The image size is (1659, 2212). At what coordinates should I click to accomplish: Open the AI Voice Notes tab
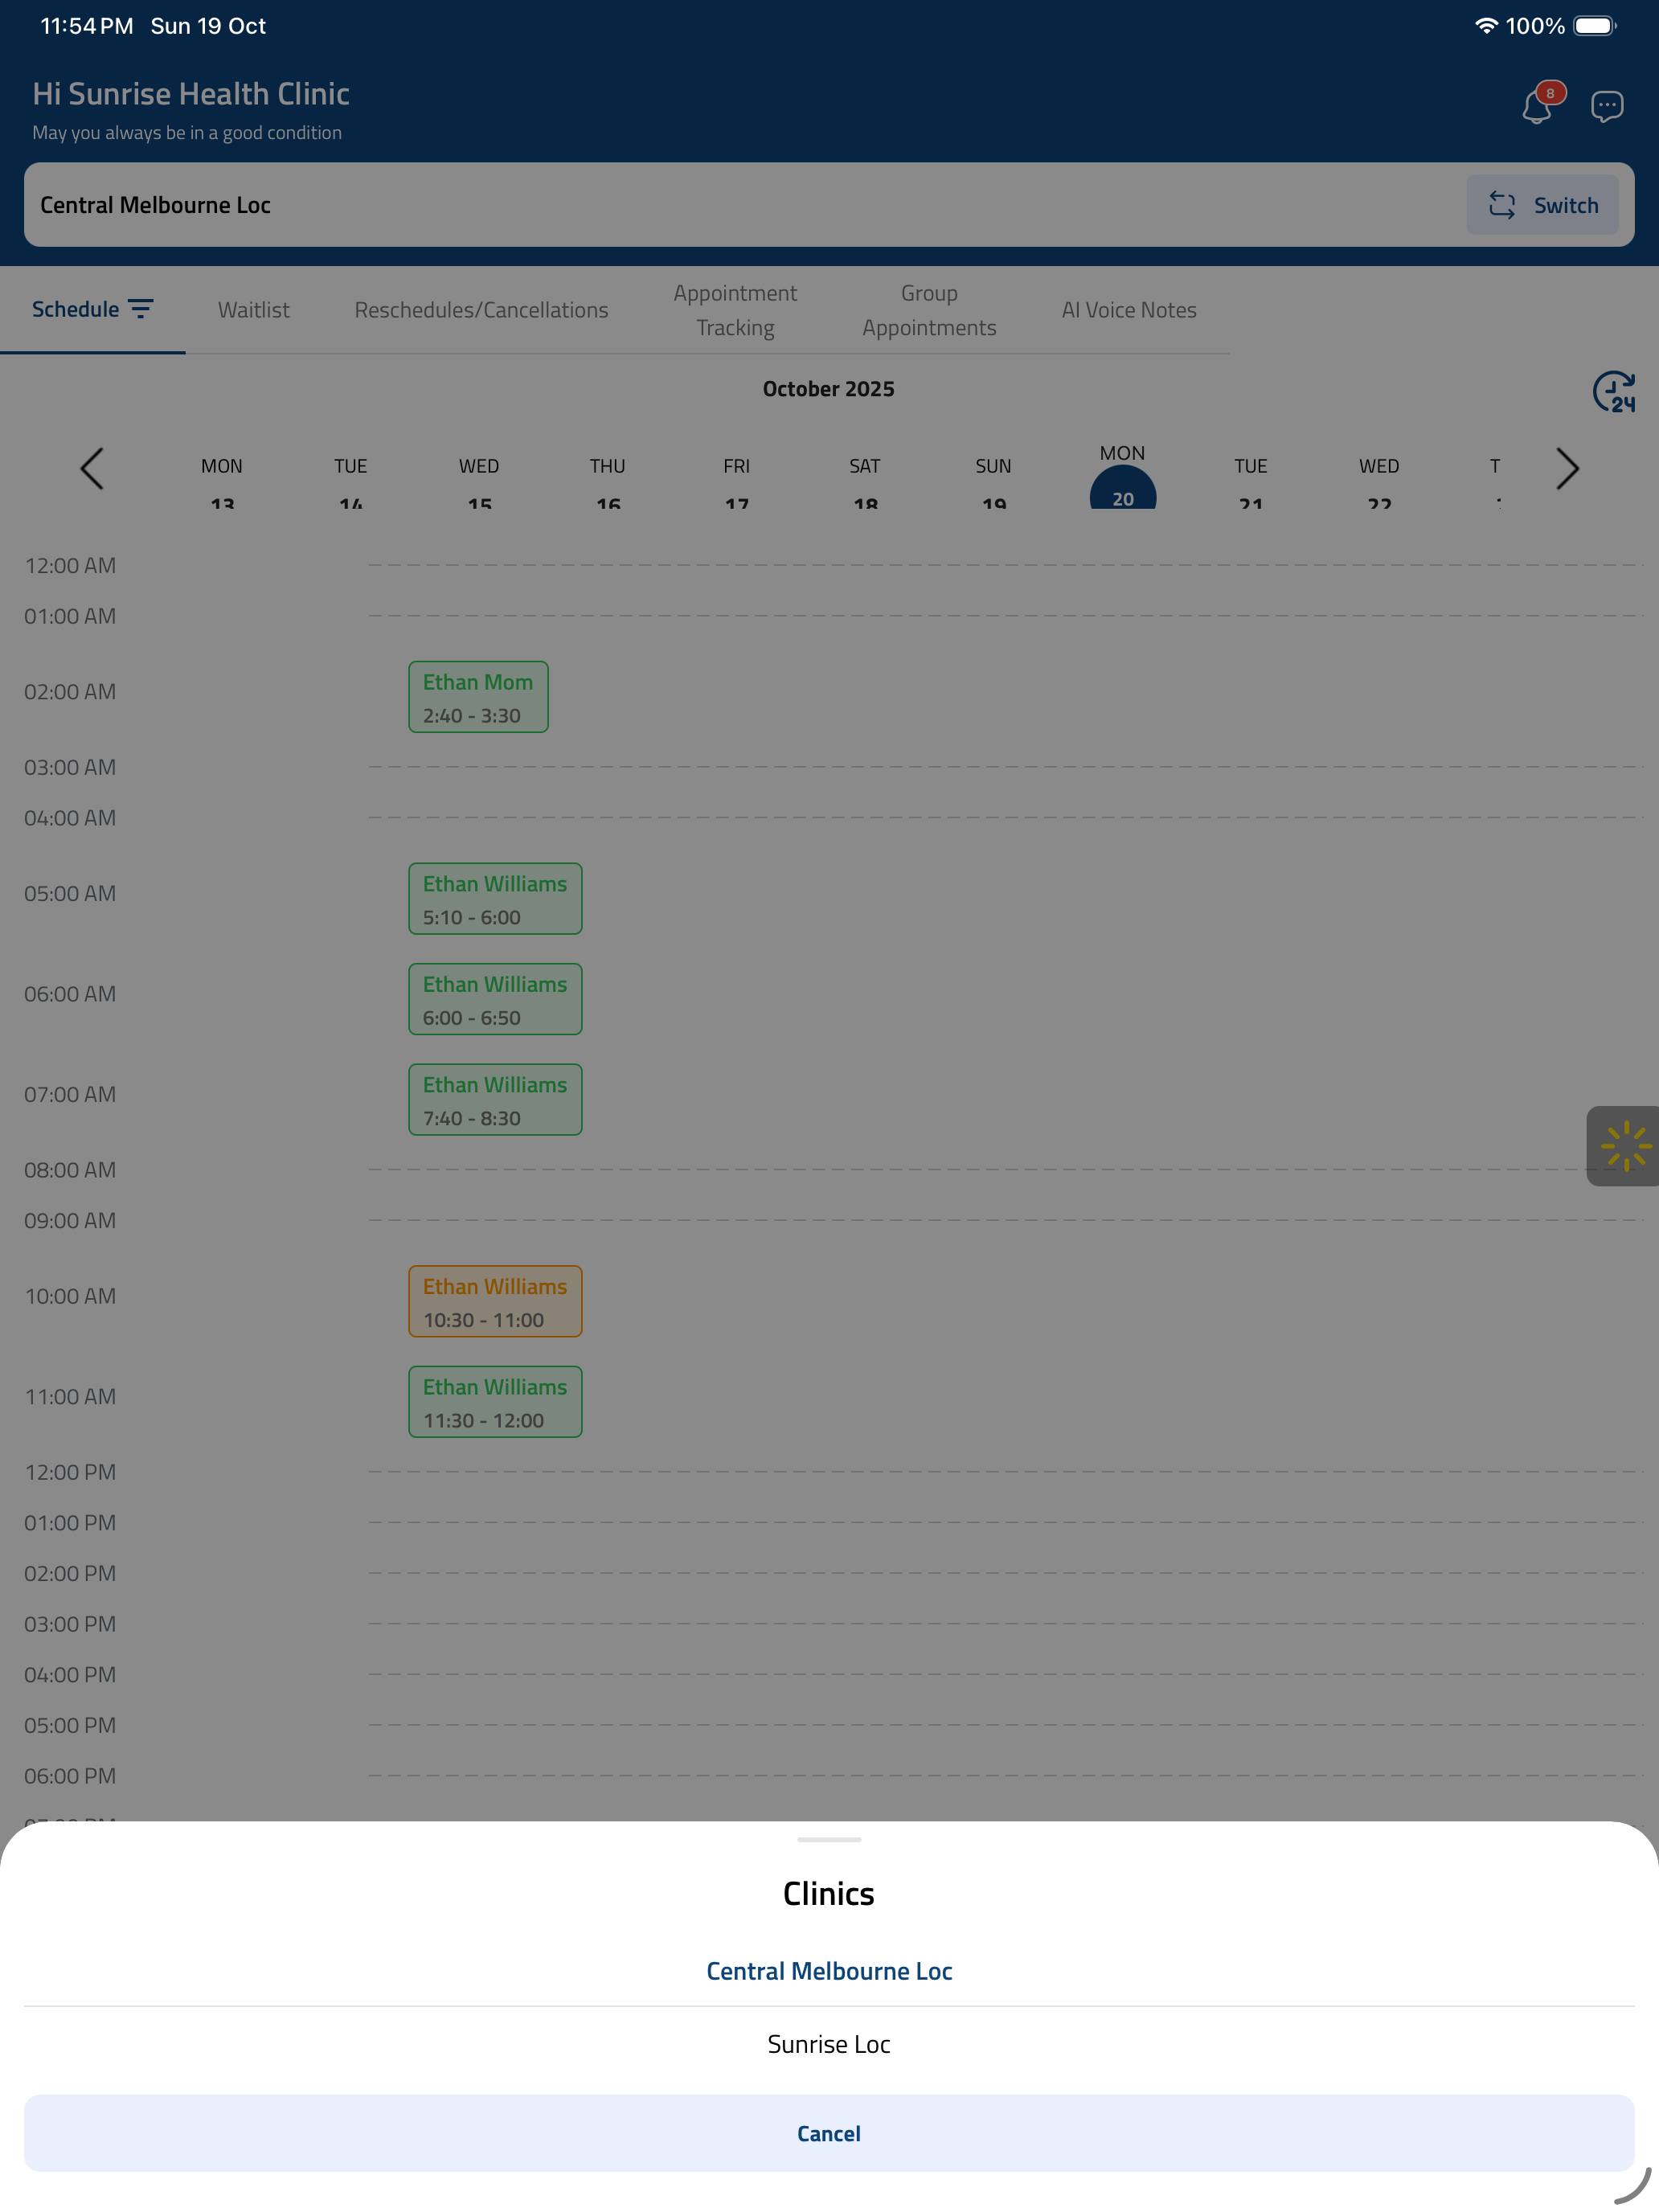[x=1129, y=310]
